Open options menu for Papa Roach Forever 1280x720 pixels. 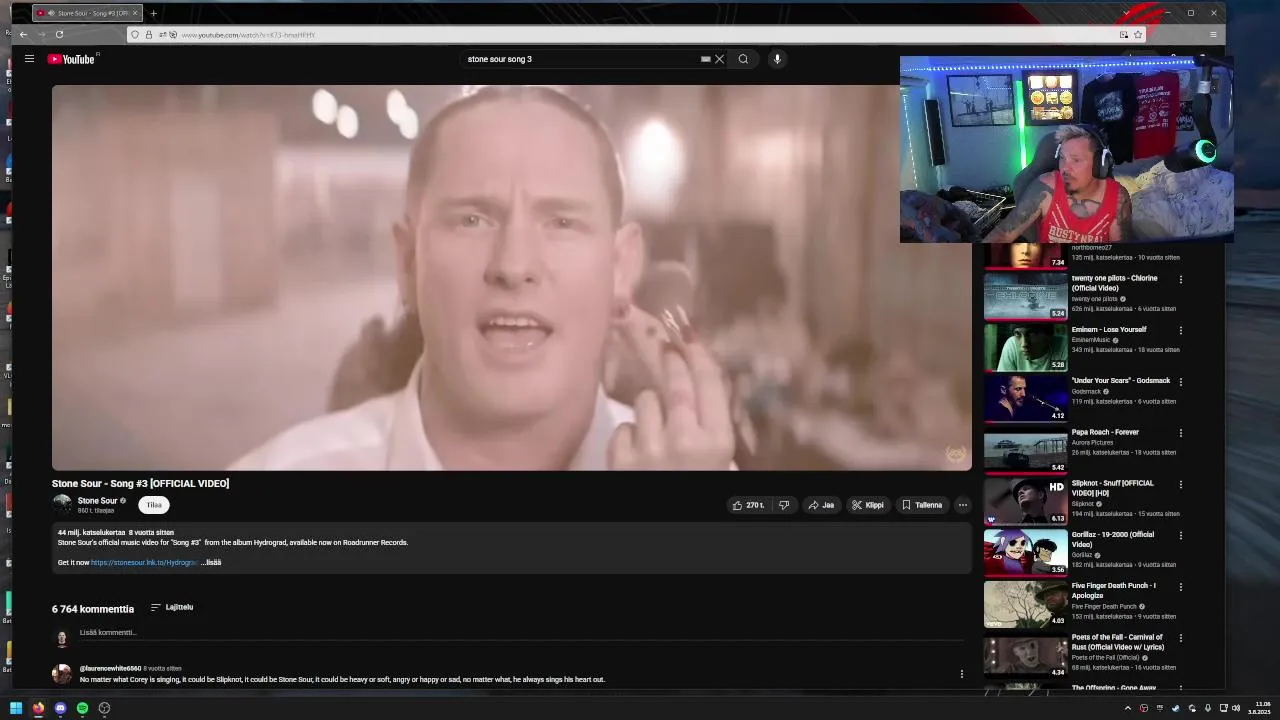click(x=1181, y=433)
